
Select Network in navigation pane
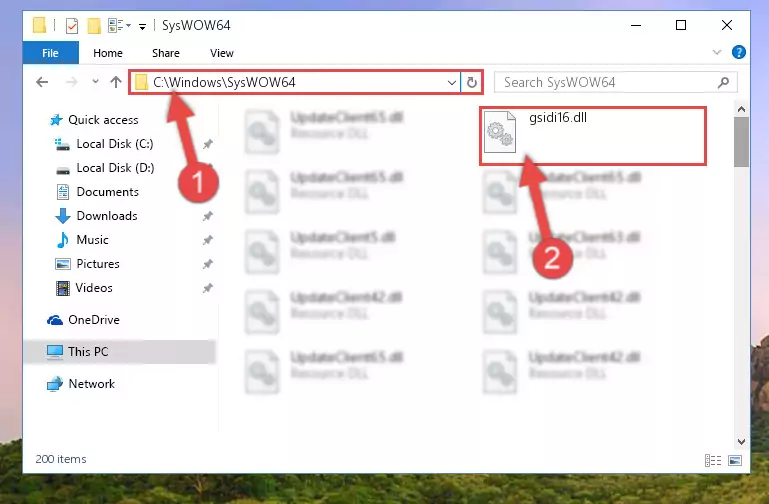click(x=92, y=384)
